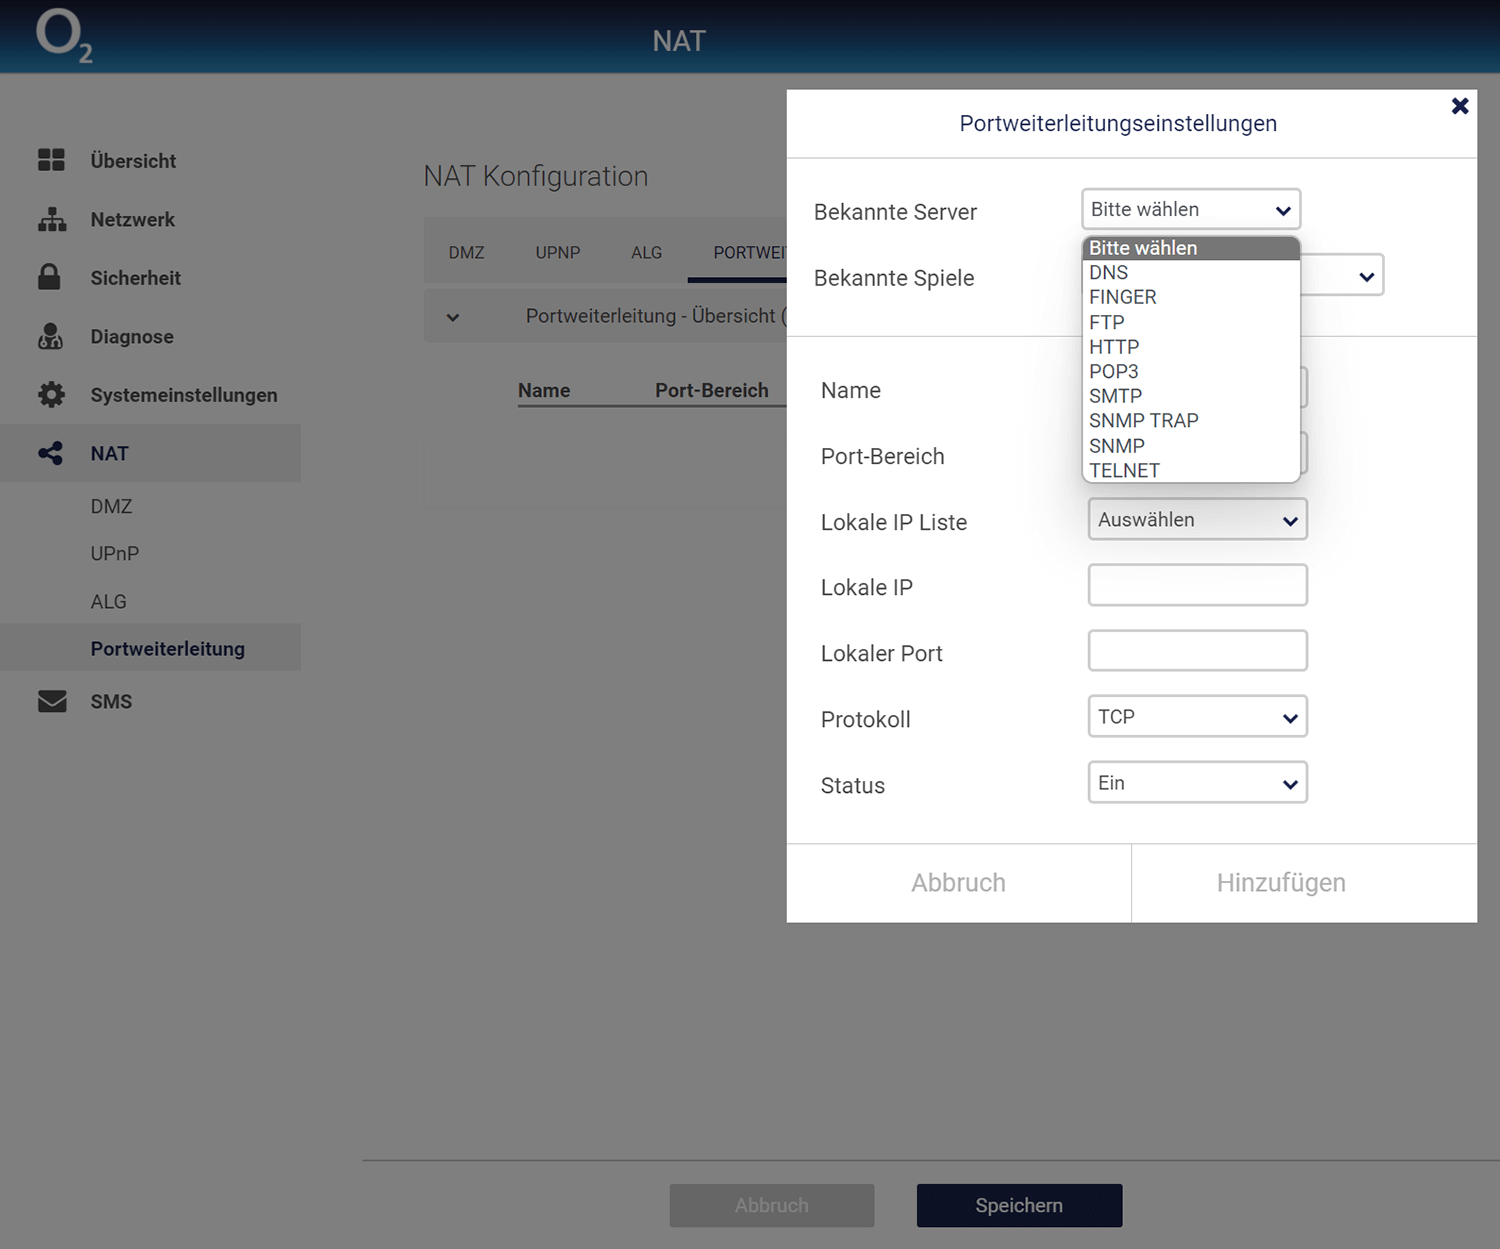The height and width of the screenshot is (1249, 1500).
Task: Choose FTP in the Bekannte Server dropdown
Action: (x=1106, y=322)
